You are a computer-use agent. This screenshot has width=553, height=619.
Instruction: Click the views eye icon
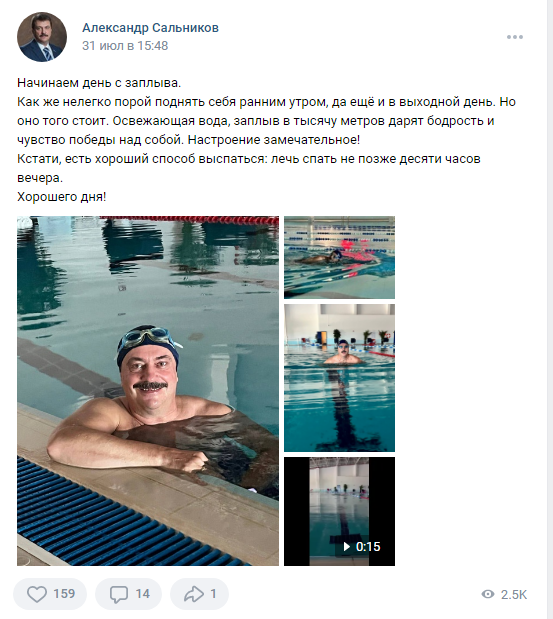click(x=488, y=594)
